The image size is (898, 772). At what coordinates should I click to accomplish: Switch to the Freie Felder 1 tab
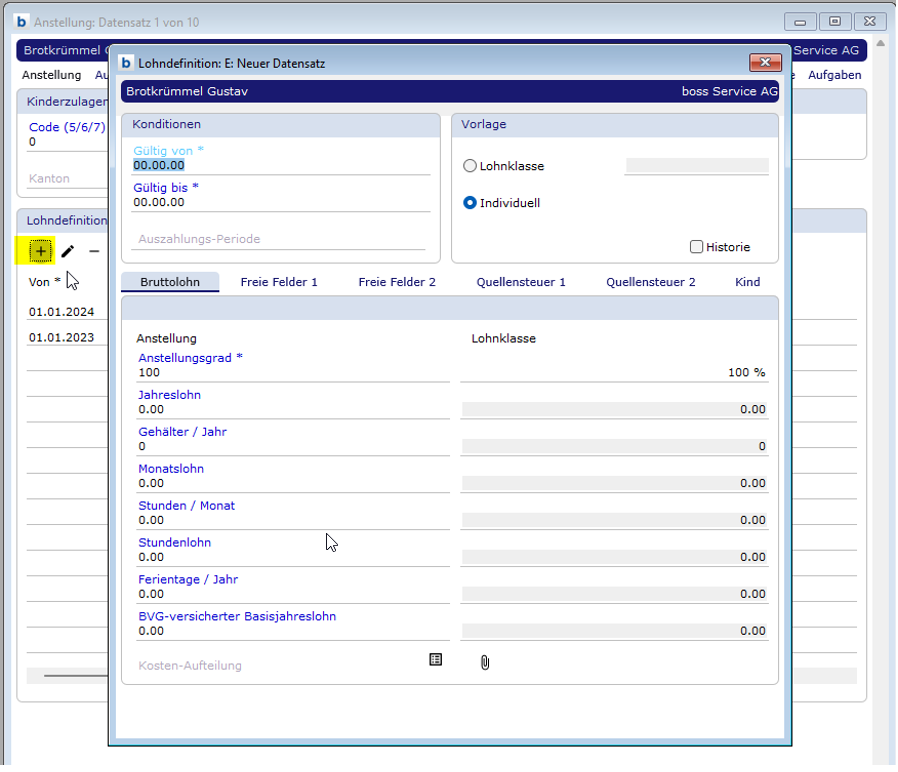[x=279, y=282]
